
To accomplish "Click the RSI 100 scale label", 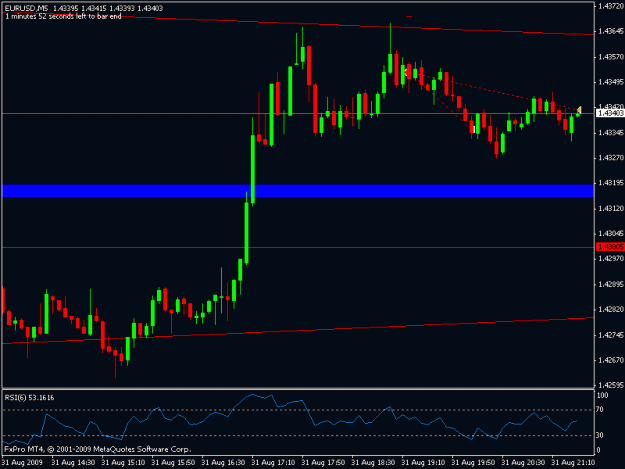I will (x=602, y=396).
